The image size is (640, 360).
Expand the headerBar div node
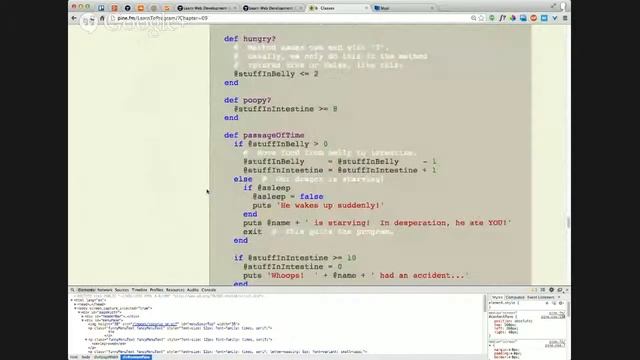pyautogui.click(x=82, y=316)
